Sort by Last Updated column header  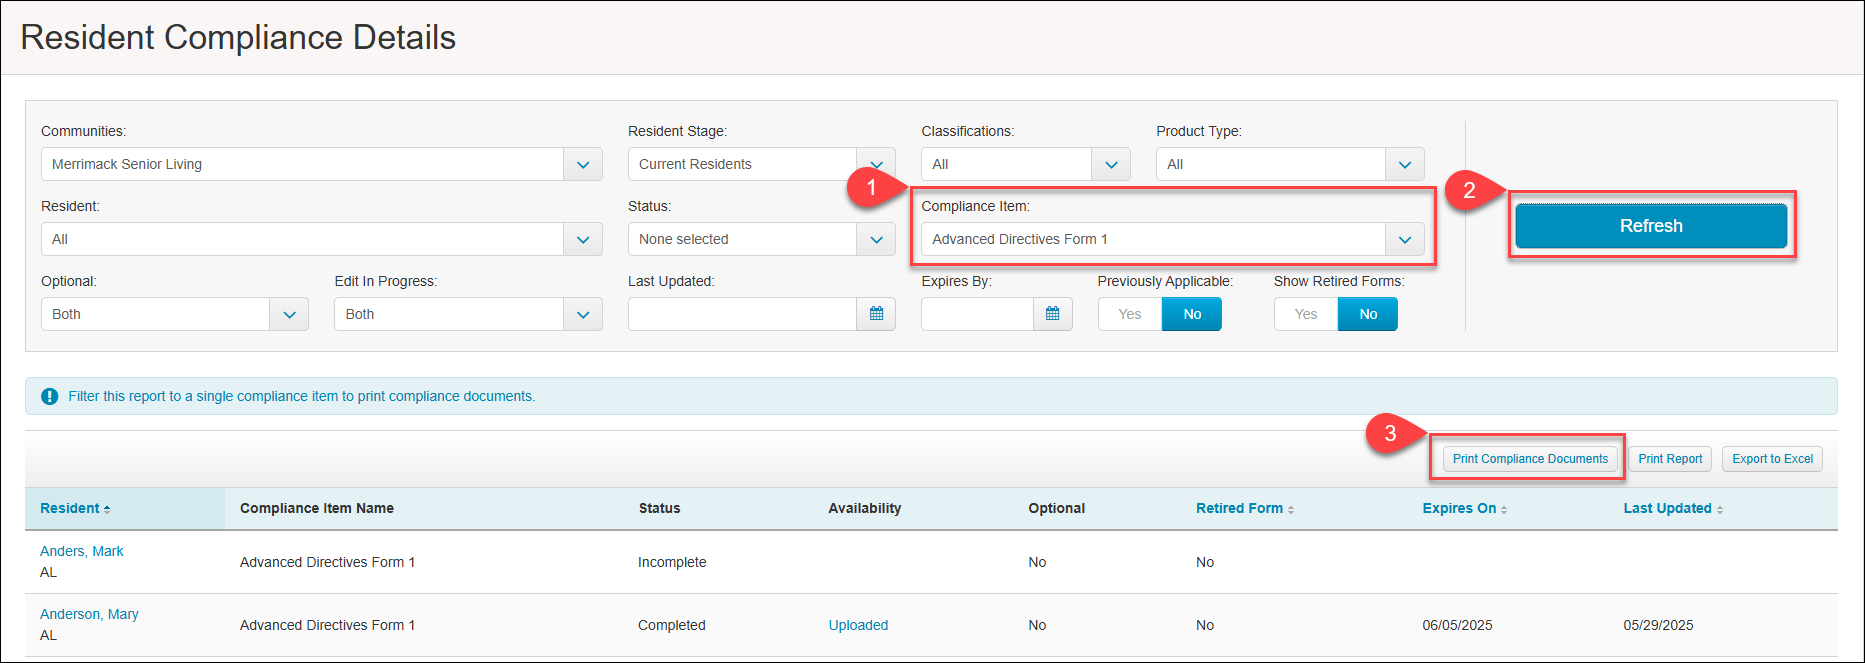pyautogui.click(x=1673, y=508)
